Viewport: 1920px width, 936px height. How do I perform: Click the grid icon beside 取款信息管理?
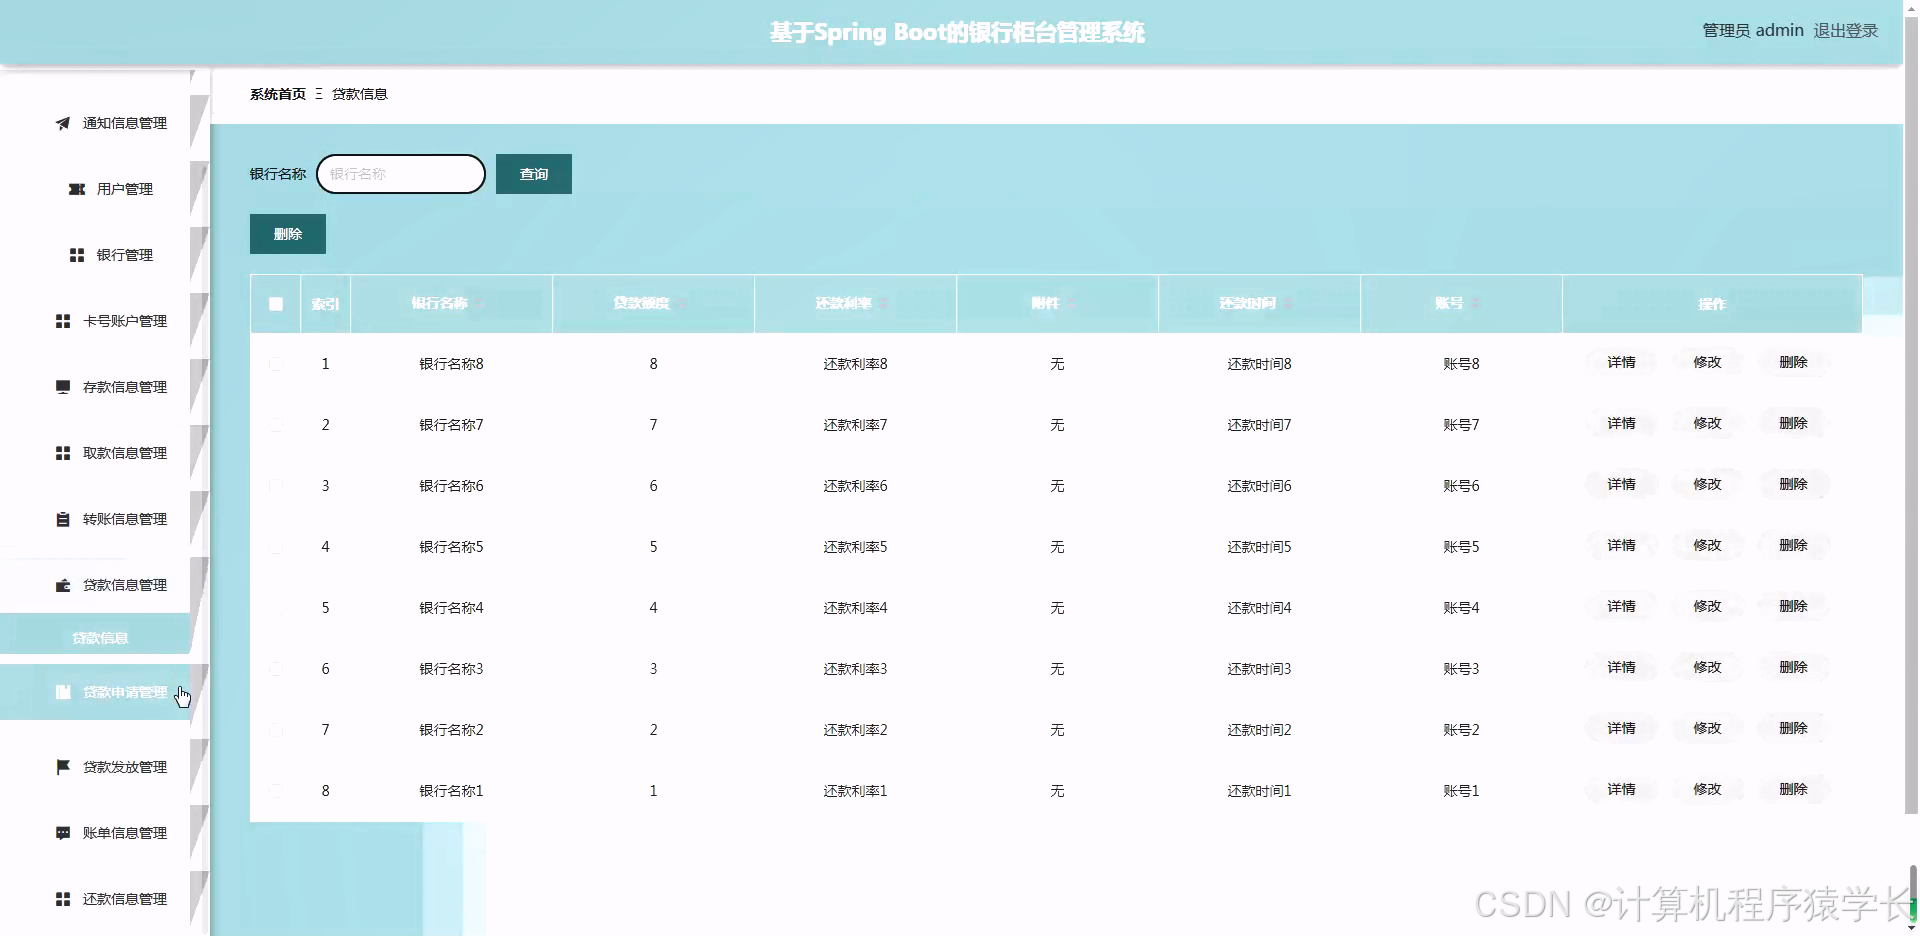[63, 453]
